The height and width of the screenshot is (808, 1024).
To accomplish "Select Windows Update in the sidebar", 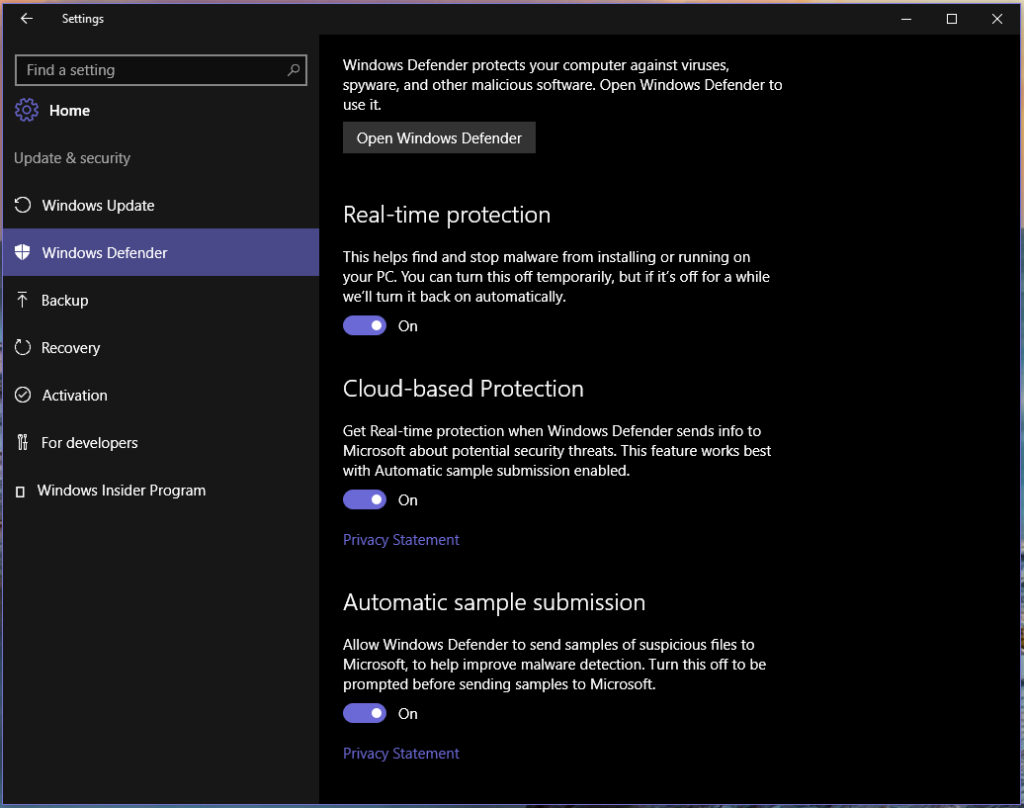I will pyautogui.click(x=98, y=206).
